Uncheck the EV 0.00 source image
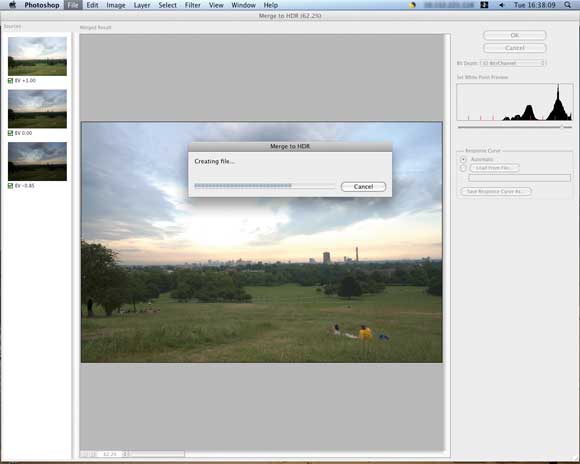Viewport: 580px width, 464px height. (10, 133)
